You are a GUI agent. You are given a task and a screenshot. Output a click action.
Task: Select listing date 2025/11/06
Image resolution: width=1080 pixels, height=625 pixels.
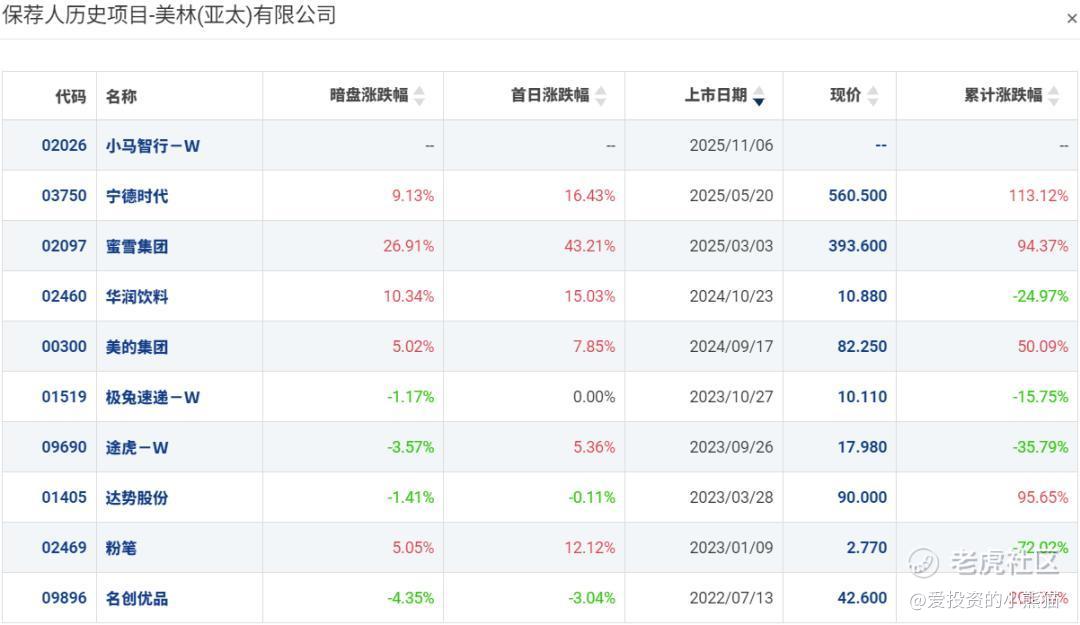(x=731, y=145)
